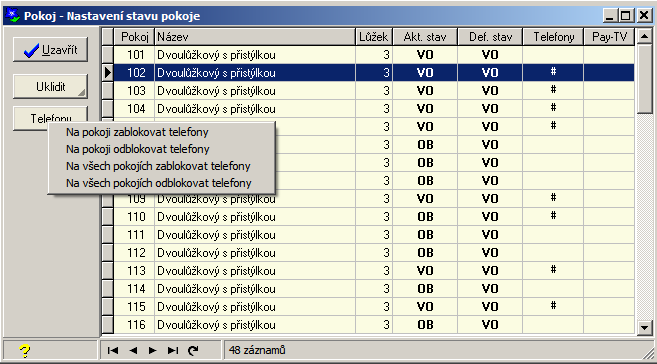Select room 115 cell
The image size is (657, 364).
coord(135,307)
